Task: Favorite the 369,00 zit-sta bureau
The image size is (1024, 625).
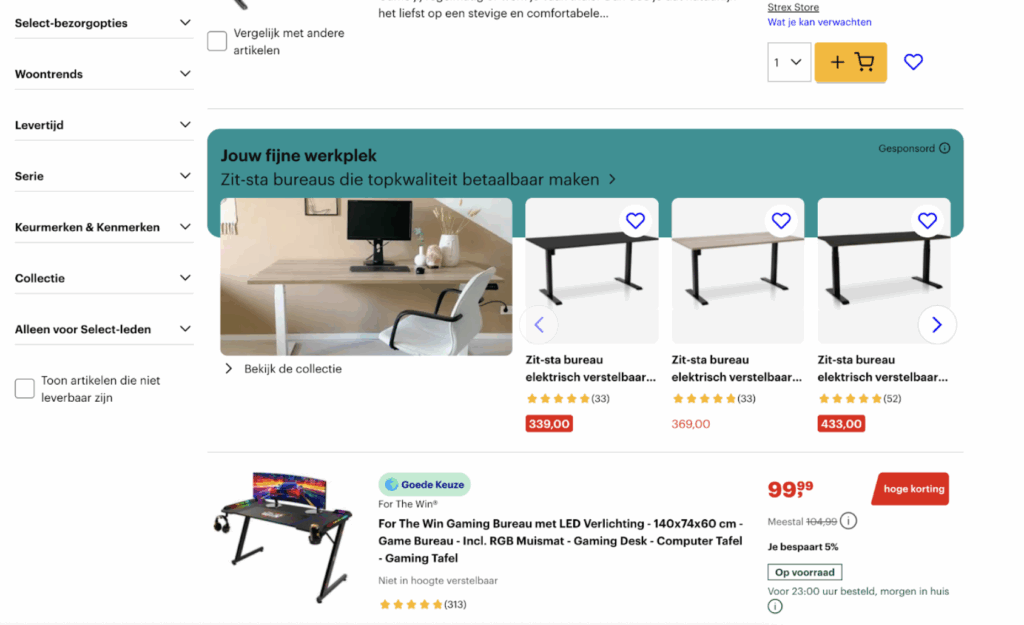Action: (x=781, y=221)
